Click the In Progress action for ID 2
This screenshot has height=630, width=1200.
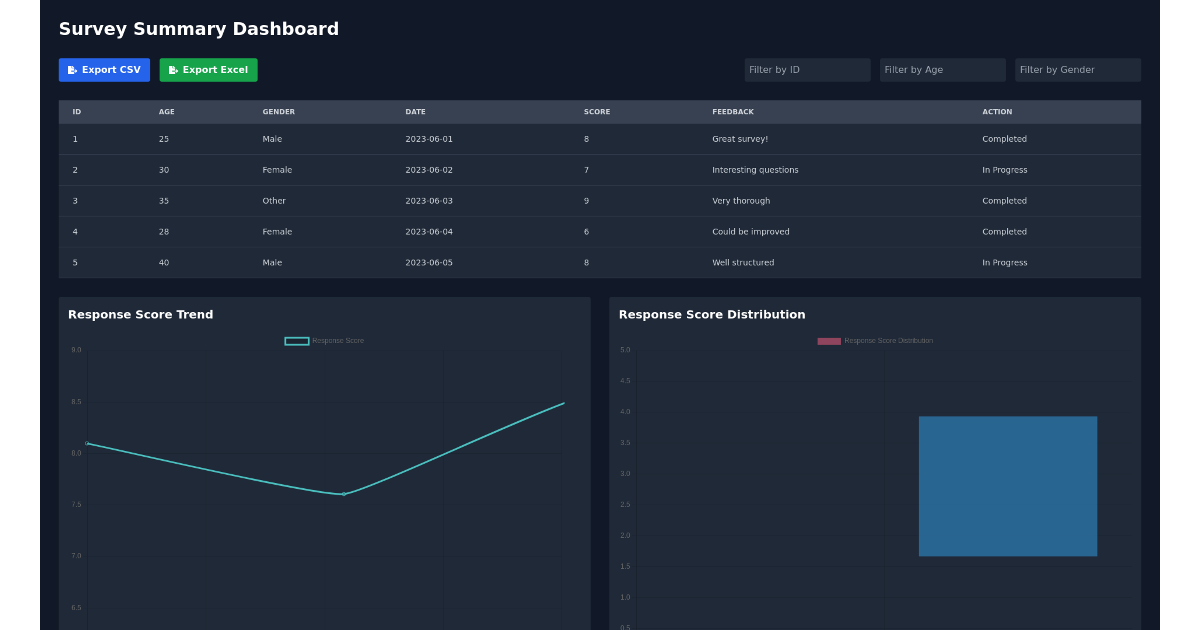click(x=1005, y=170)
